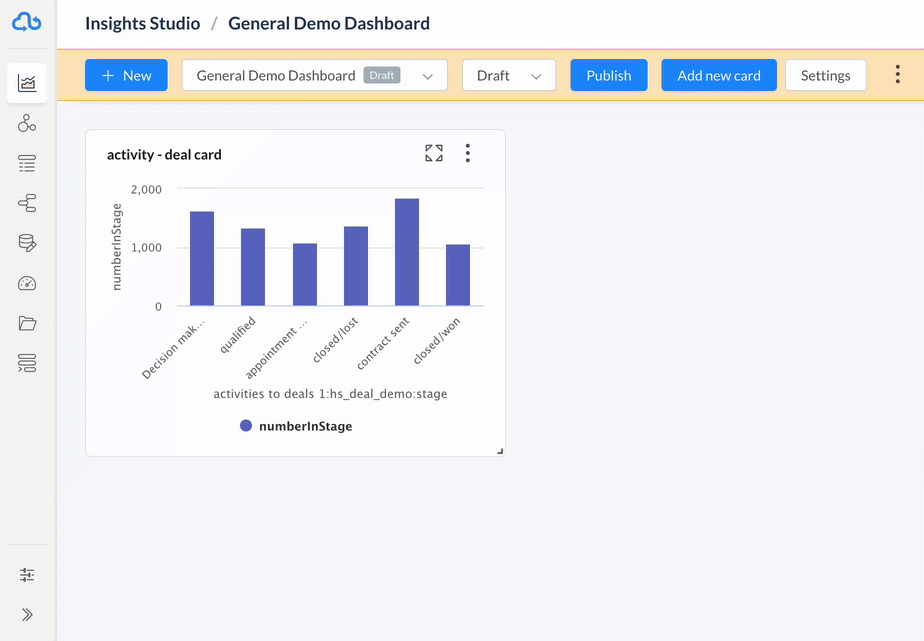924x641 pixels.
Task: Click the Publish button
Action: 609,75
